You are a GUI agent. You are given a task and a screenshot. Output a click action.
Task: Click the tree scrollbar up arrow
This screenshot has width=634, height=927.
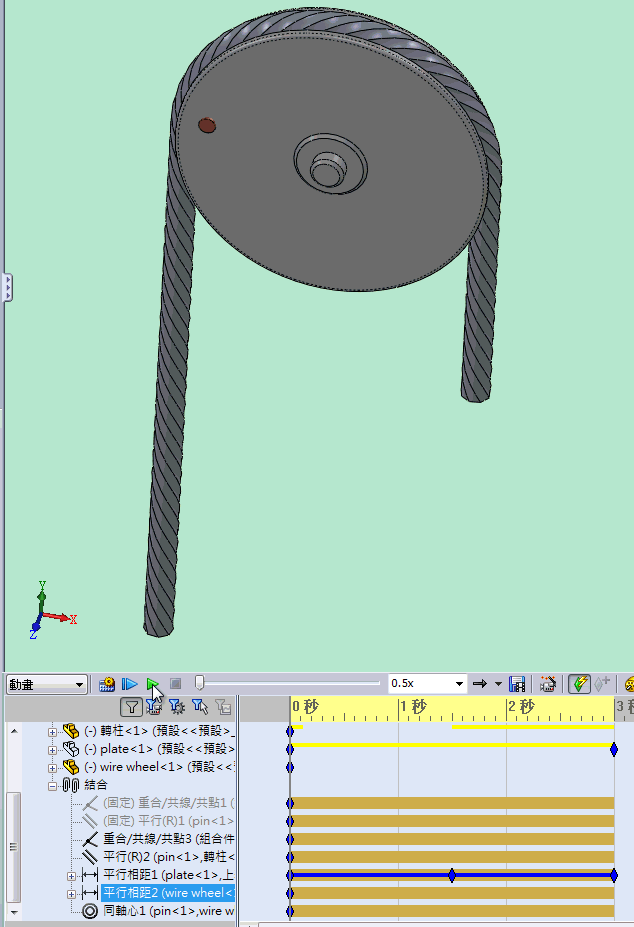click(x=14, y=731)
